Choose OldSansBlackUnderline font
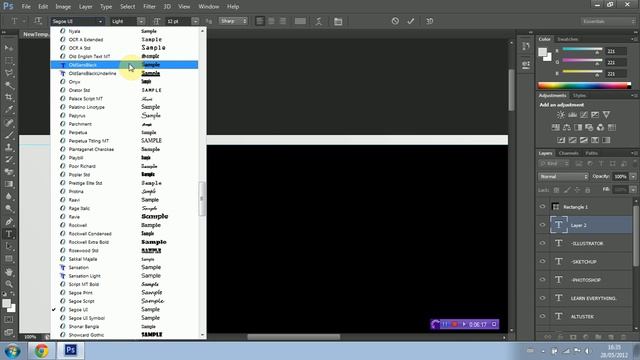 [x=124, y=73]
